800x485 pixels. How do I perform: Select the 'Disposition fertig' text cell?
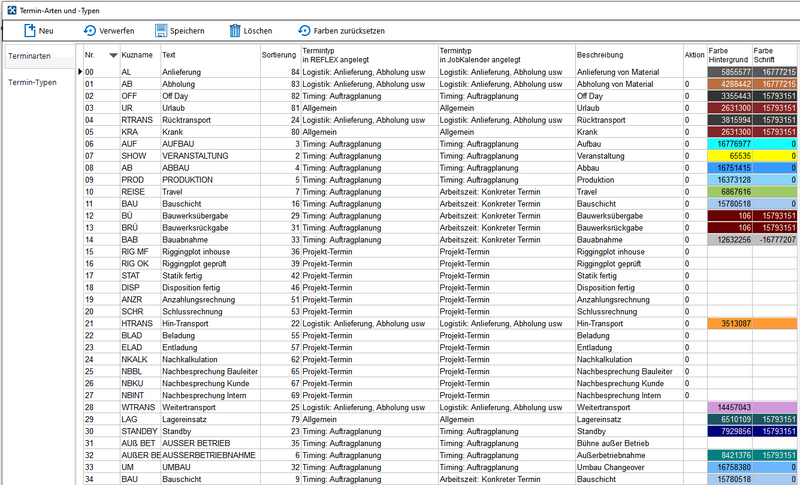pos(211,288)
